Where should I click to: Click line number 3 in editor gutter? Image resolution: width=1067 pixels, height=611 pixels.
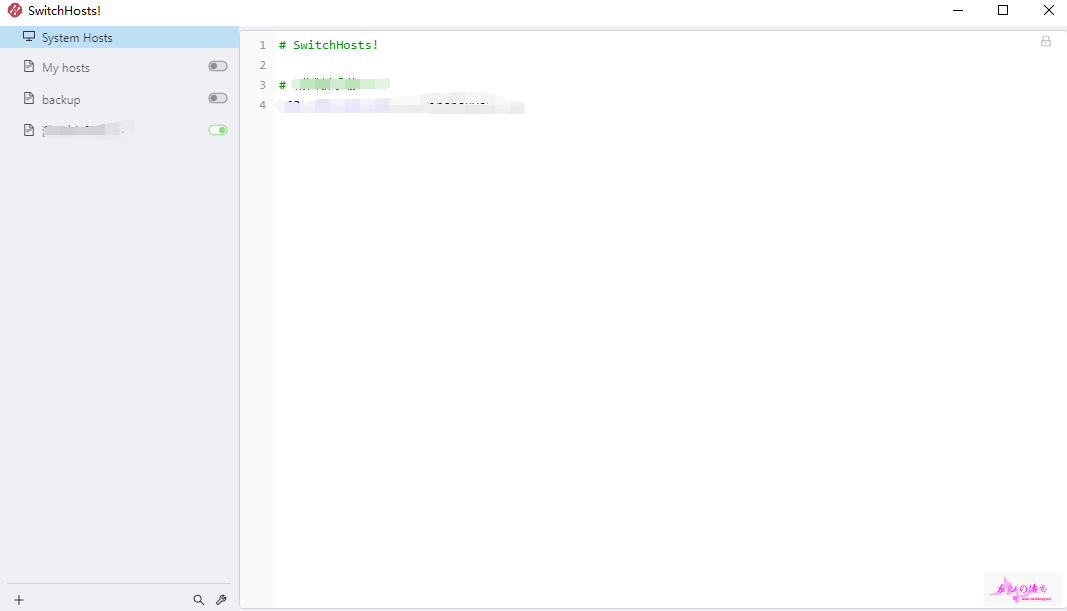click(x=263, y=85)
